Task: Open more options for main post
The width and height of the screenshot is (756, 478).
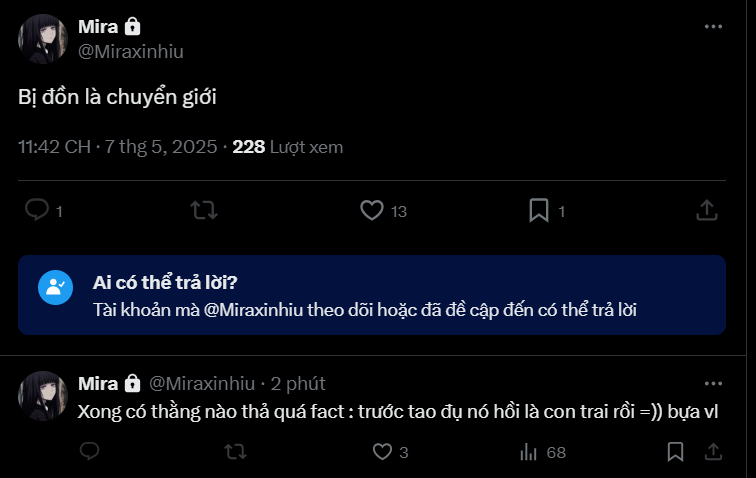Action: click(712, 27)
